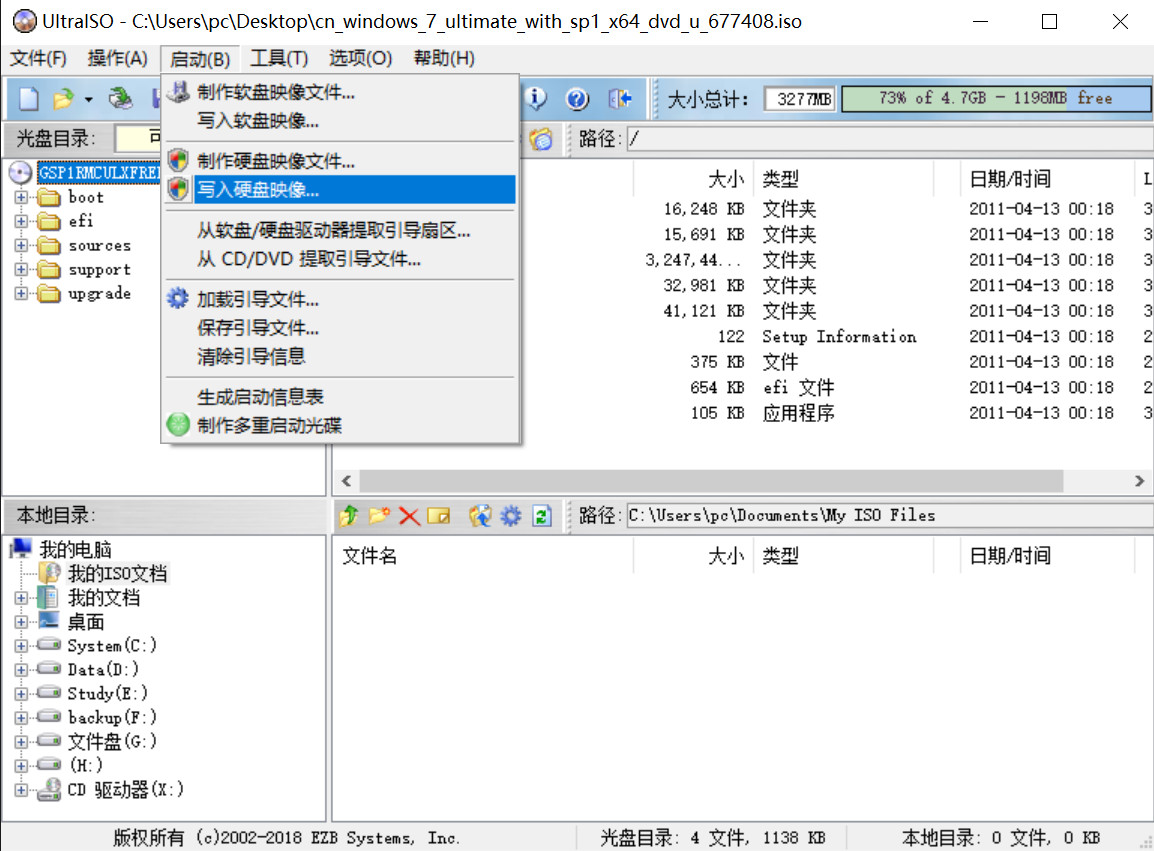
Task: Expand the System(C:) drive node
Action: [x=21, y=645]
